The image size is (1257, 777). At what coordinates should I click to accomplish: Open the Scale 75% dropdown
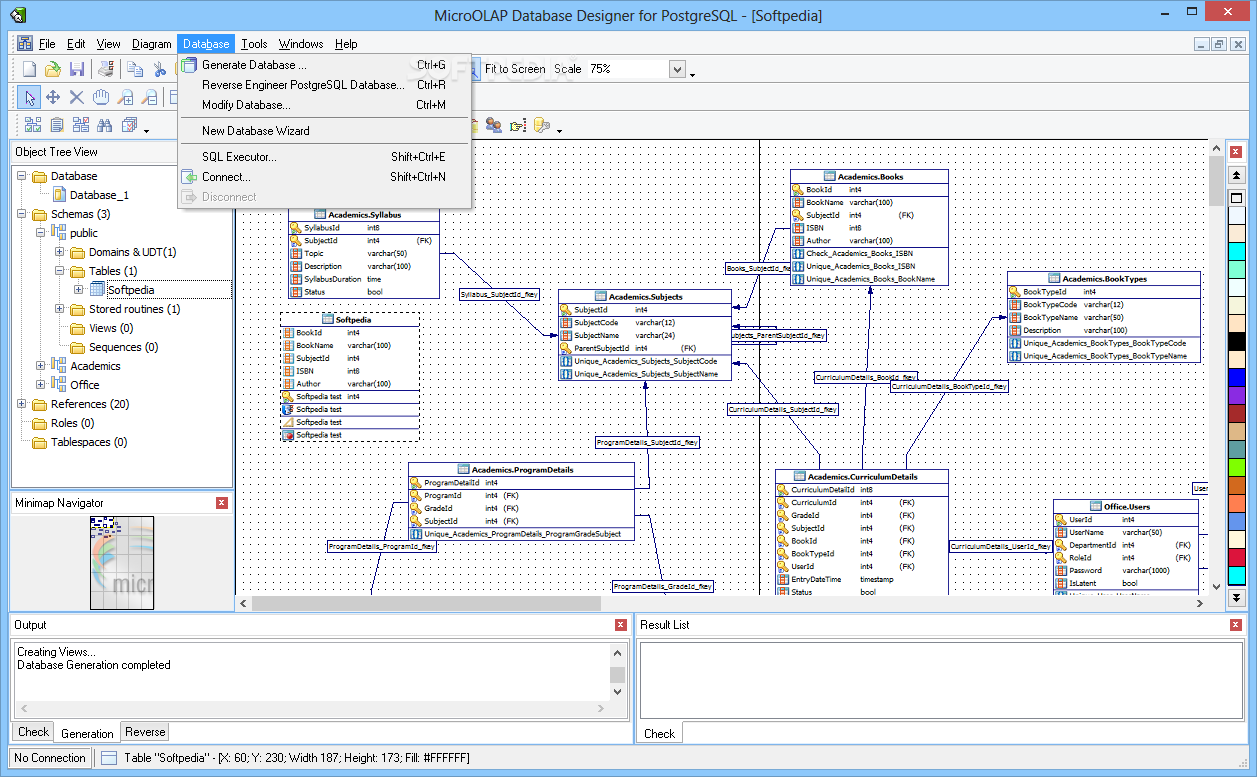pos(677,69)
